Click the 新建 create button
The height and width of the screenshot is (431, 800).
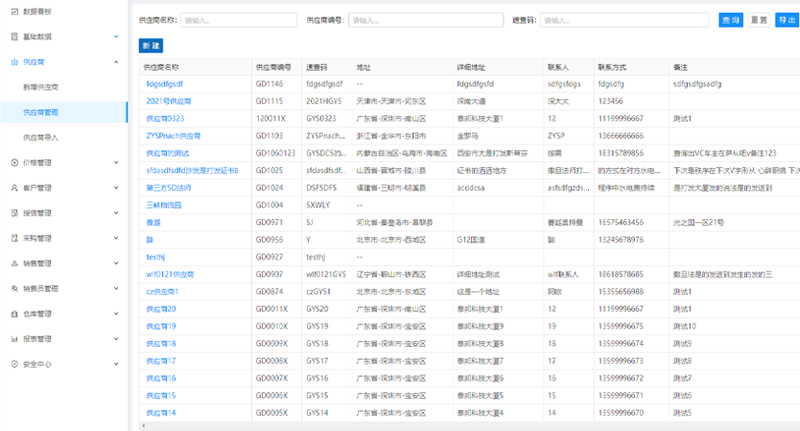tap(151, 45)
